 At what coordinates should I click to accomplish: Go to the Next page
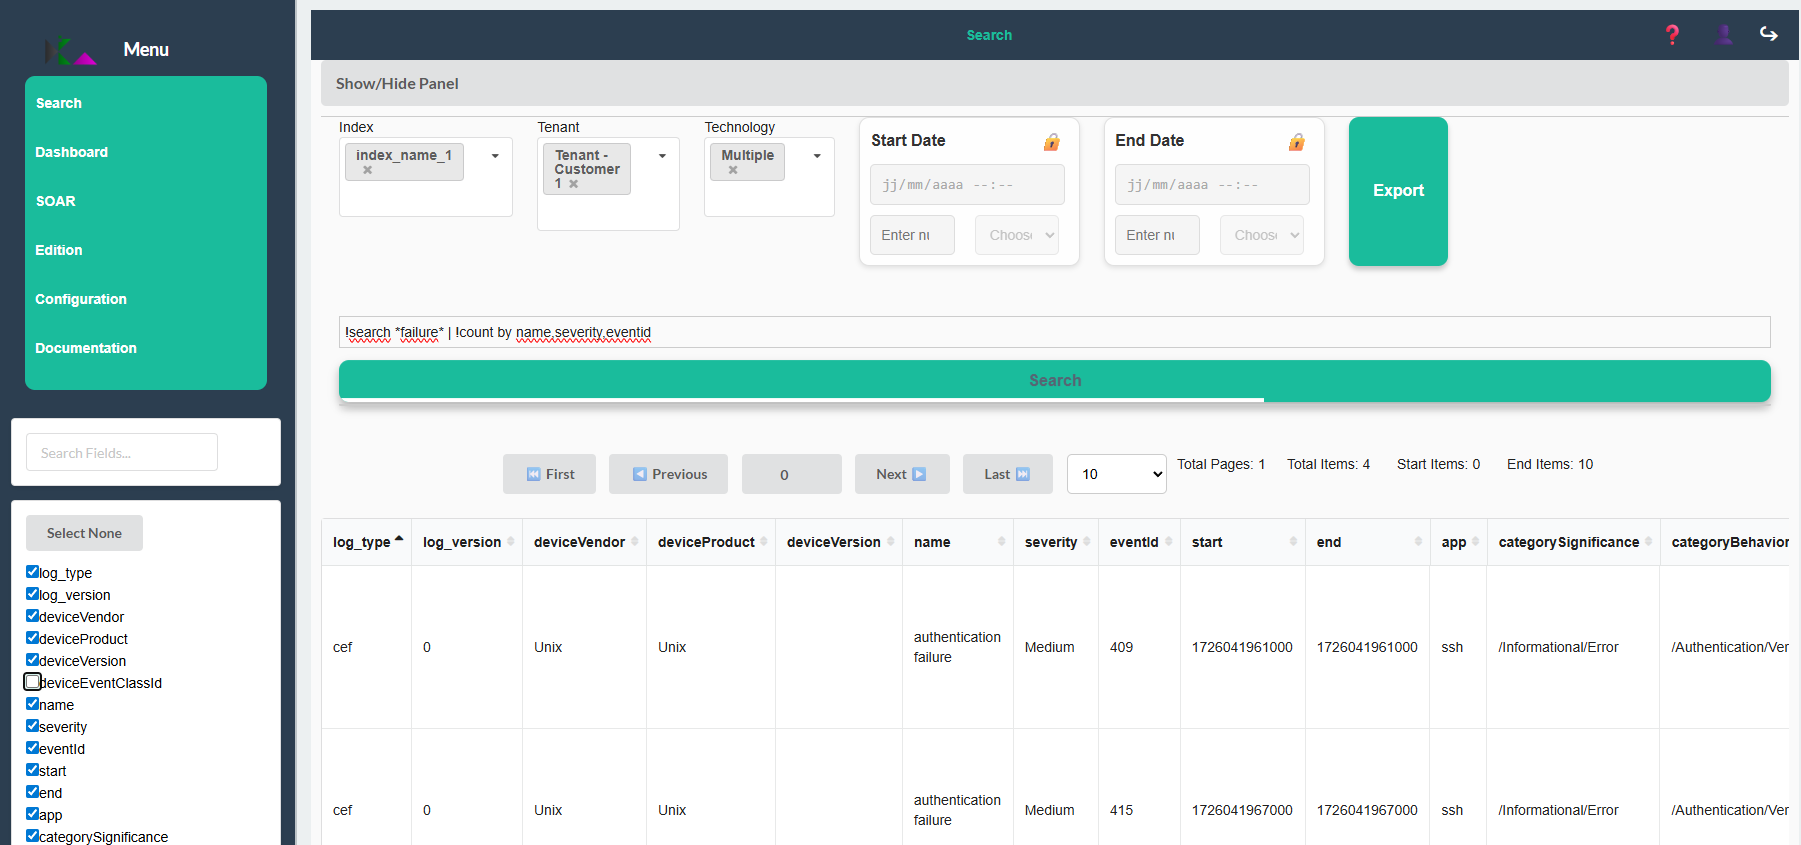pyautogui.click(x=902, y=474)
